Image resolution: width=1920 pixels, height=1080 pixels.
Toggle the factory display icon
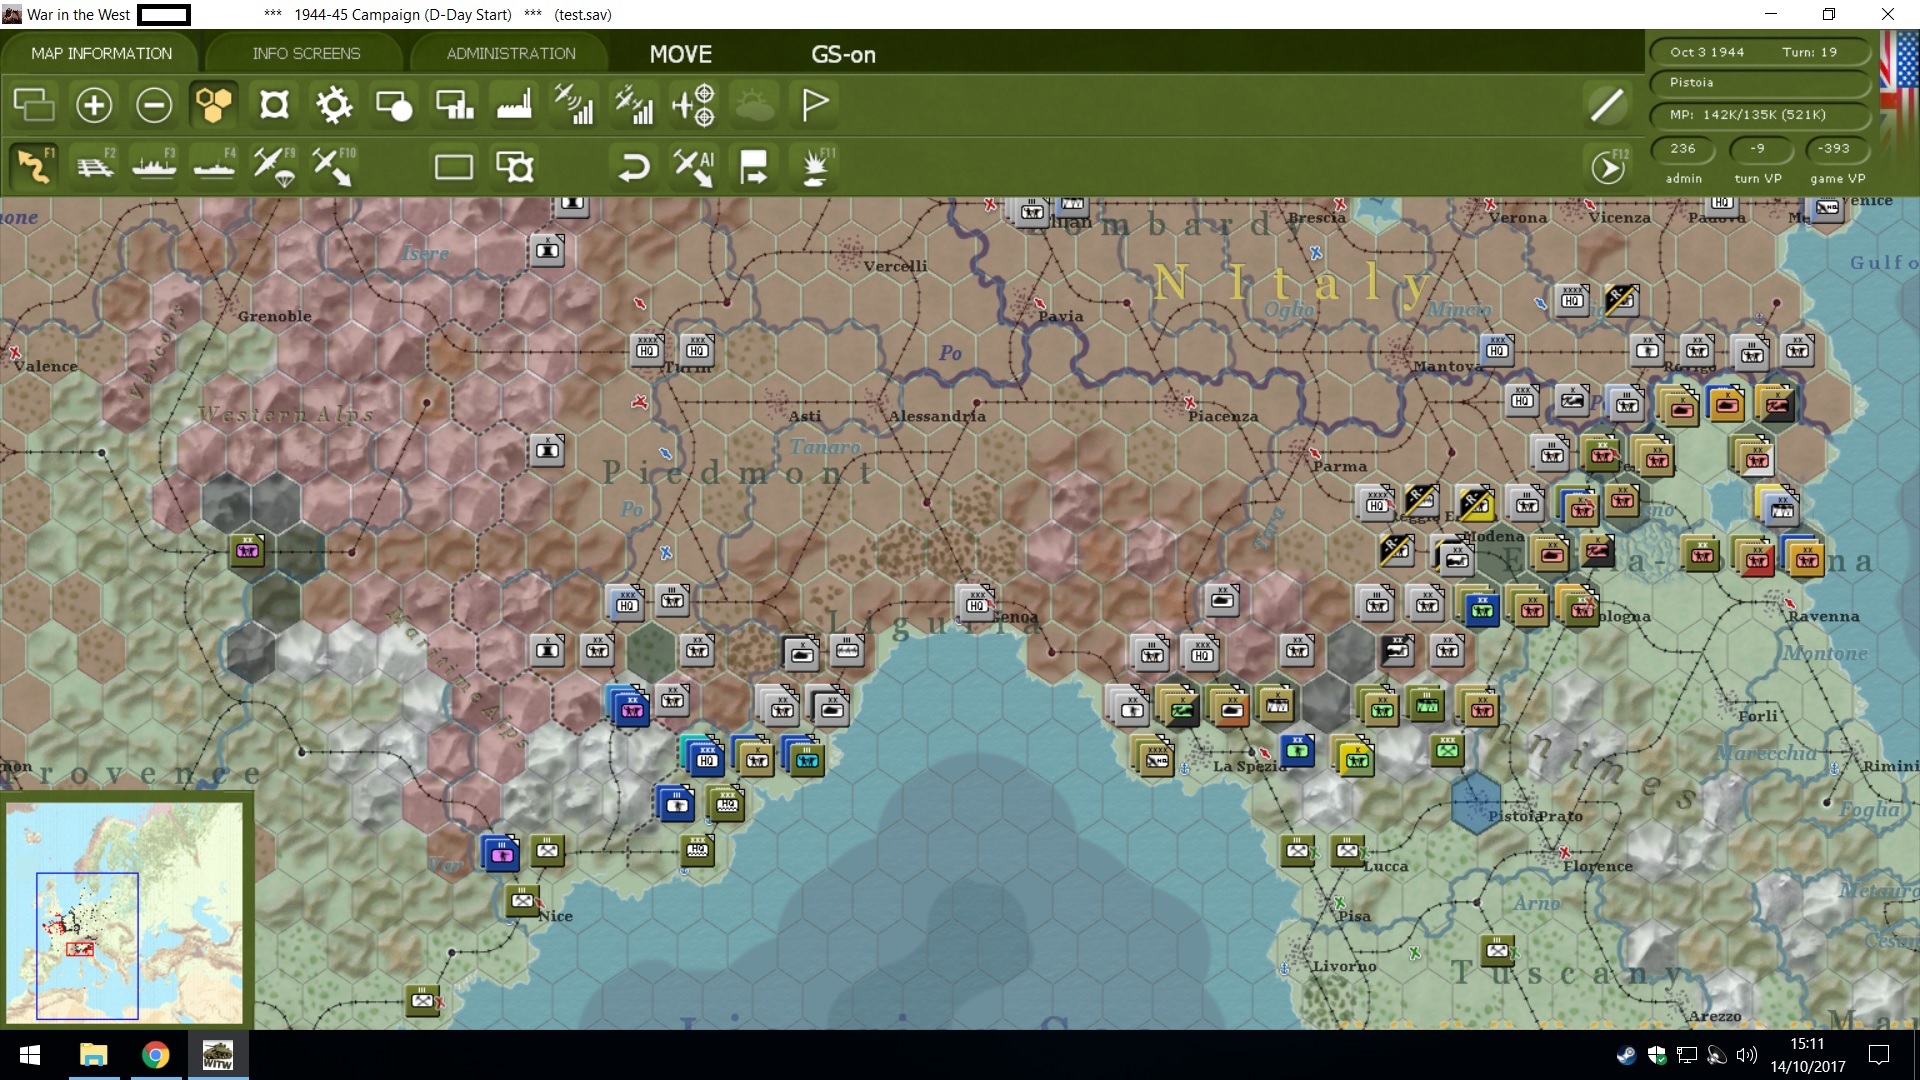[514, 104]
